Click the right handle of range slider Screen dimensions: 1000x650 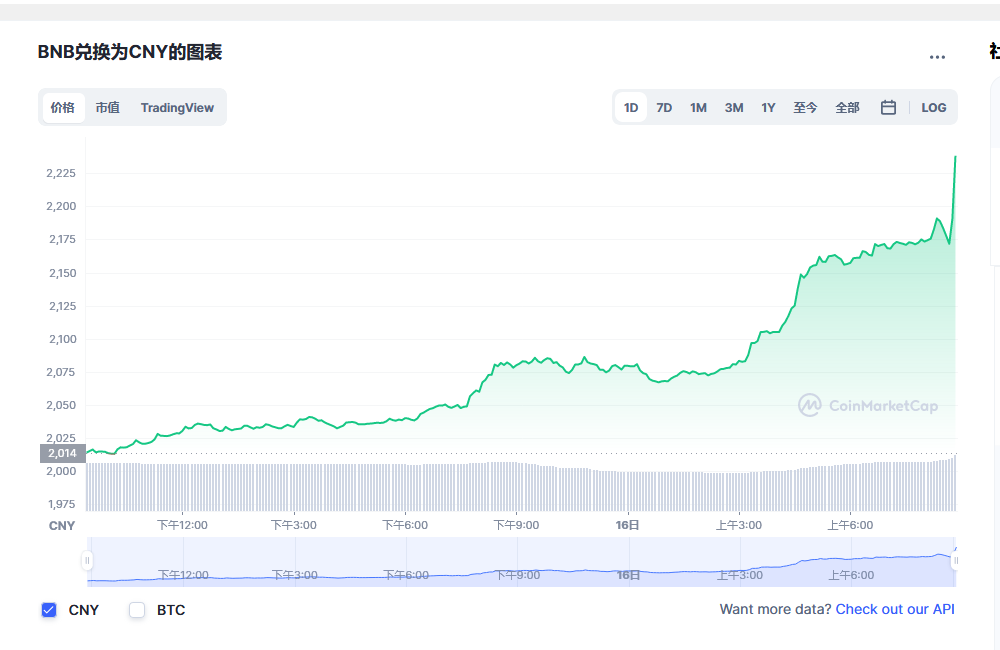point(955,561)
